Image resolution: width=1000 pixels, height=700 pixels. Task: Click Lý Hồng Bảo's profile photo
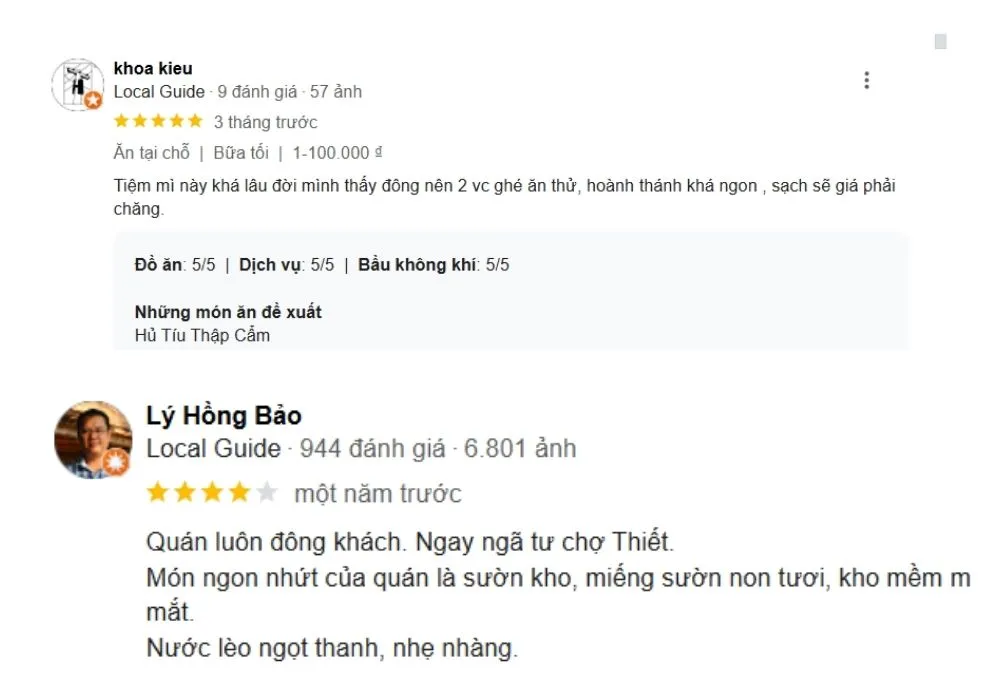92,440
